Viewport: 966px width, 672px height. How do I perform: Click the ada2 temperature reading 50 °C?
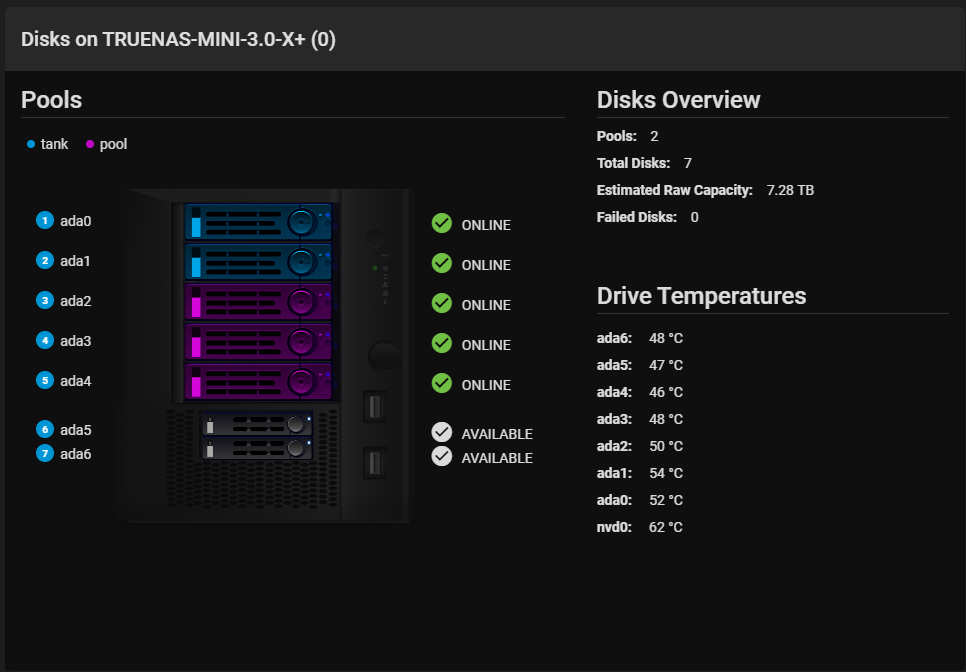(666, 447)
